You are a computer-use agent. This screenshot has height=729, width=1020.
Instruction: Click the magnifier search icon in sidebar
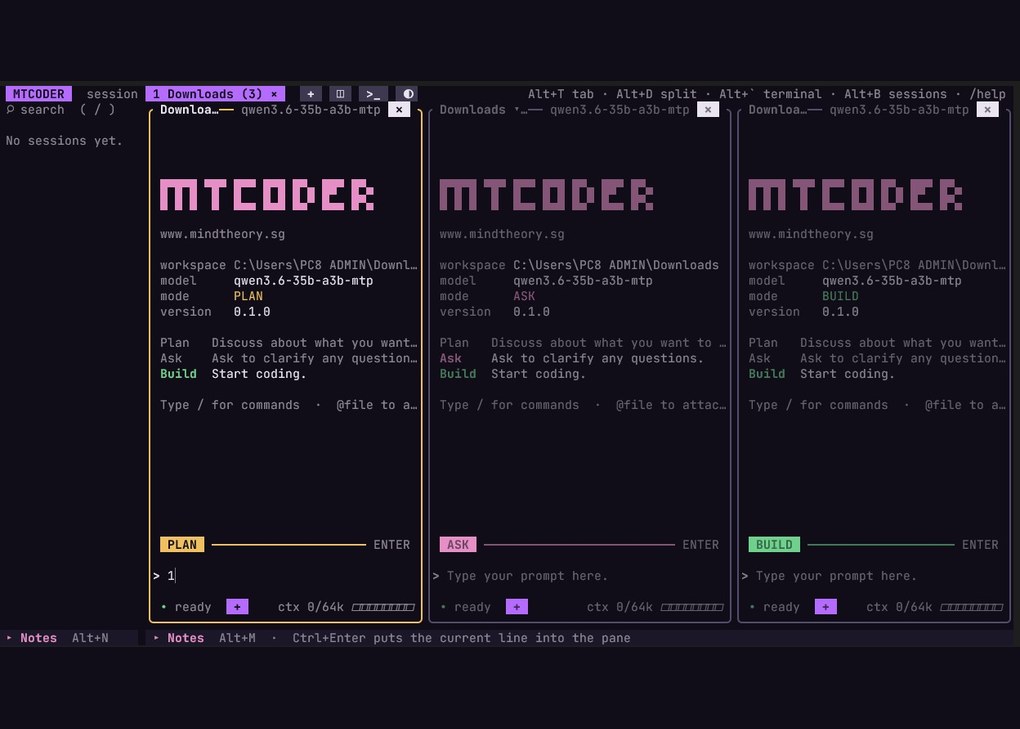coord(10,109)
